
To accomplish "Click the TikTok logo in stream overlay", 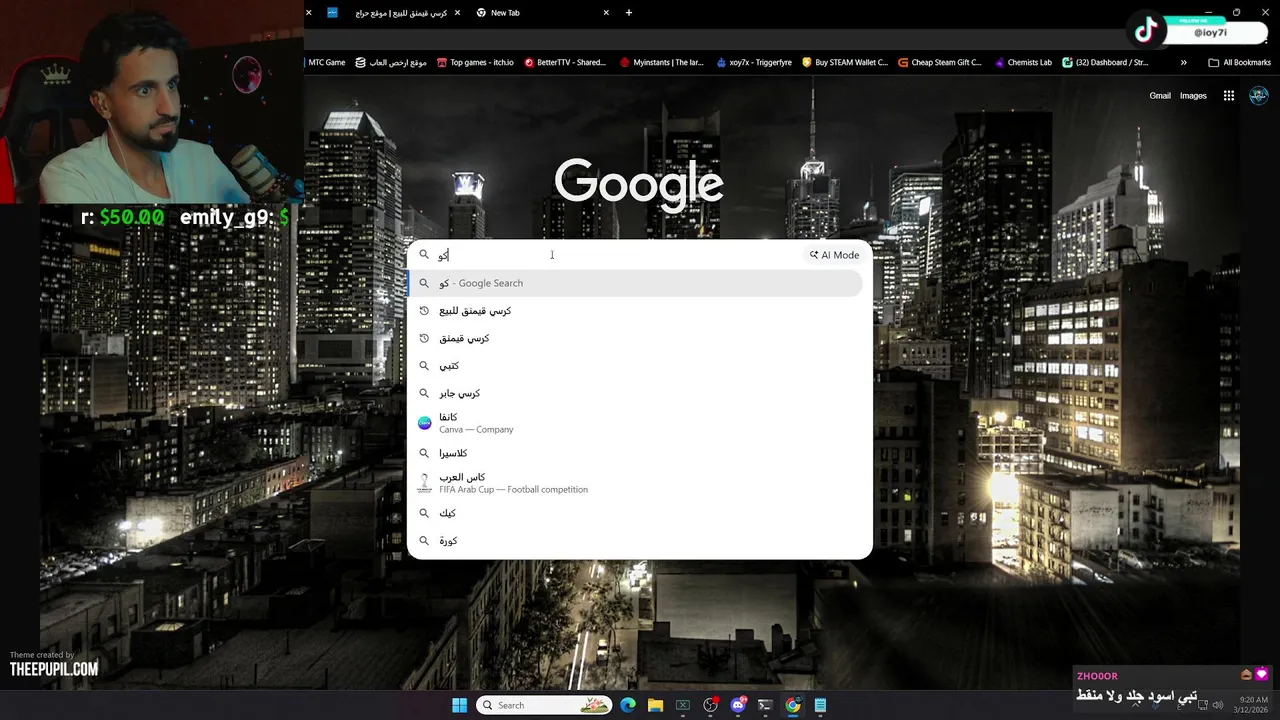I will (1146, 30).
